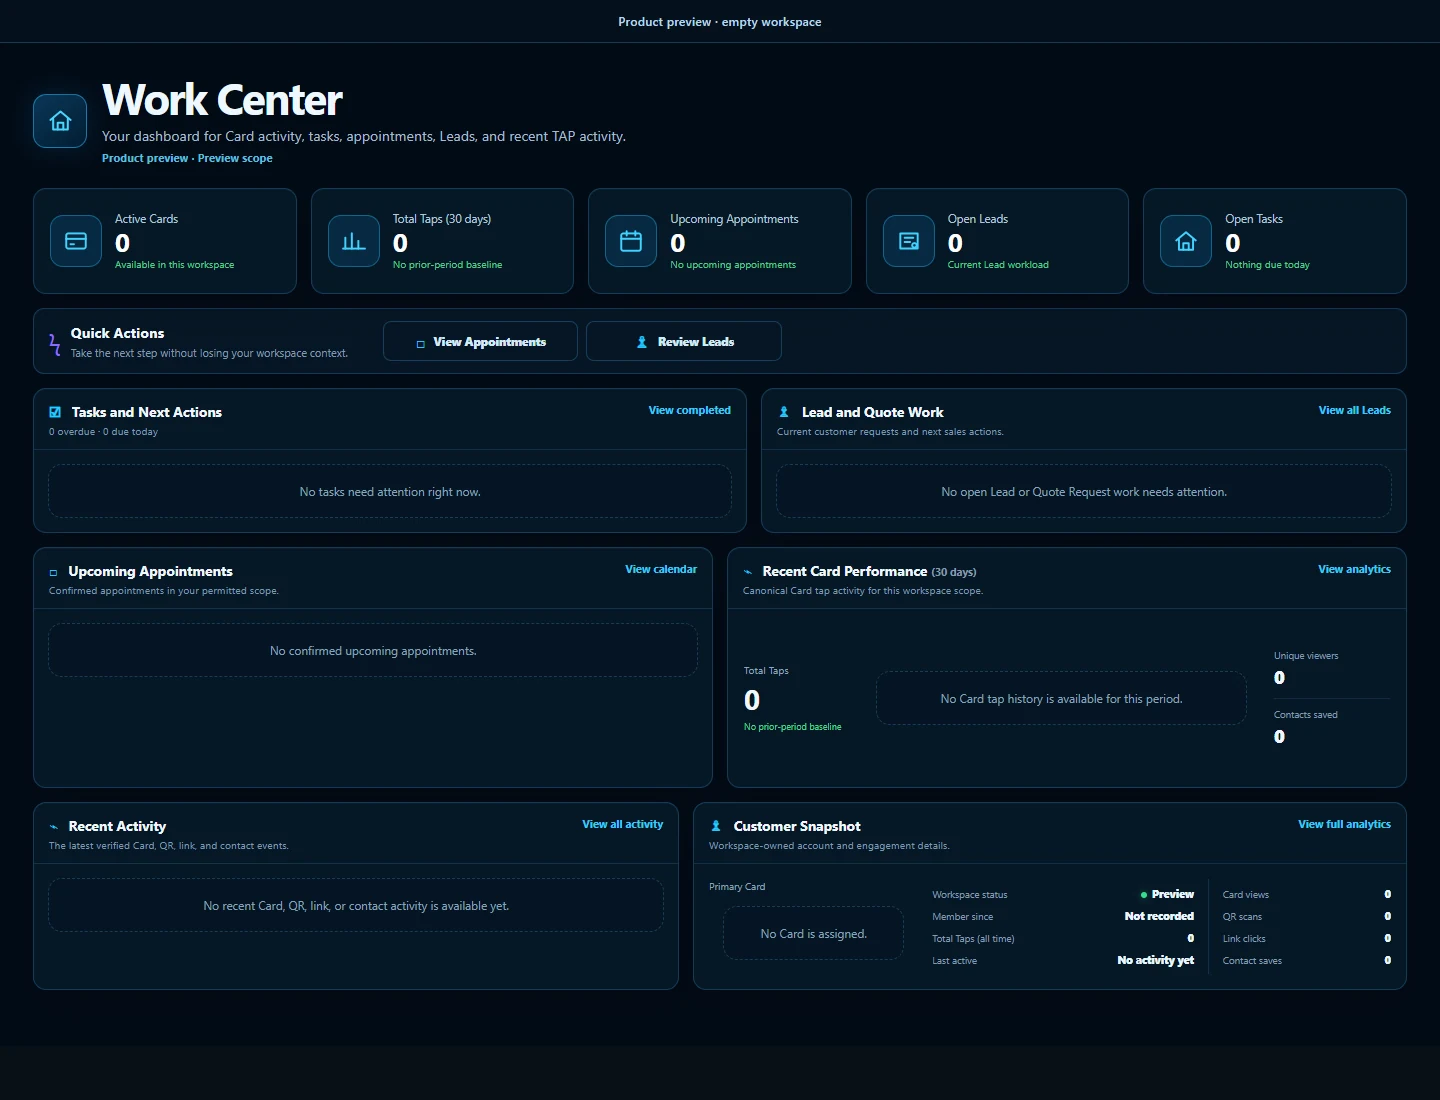Open the Review Leads quick action
The height and width of the screenshot is (1100, 1440).
(684, 341)
